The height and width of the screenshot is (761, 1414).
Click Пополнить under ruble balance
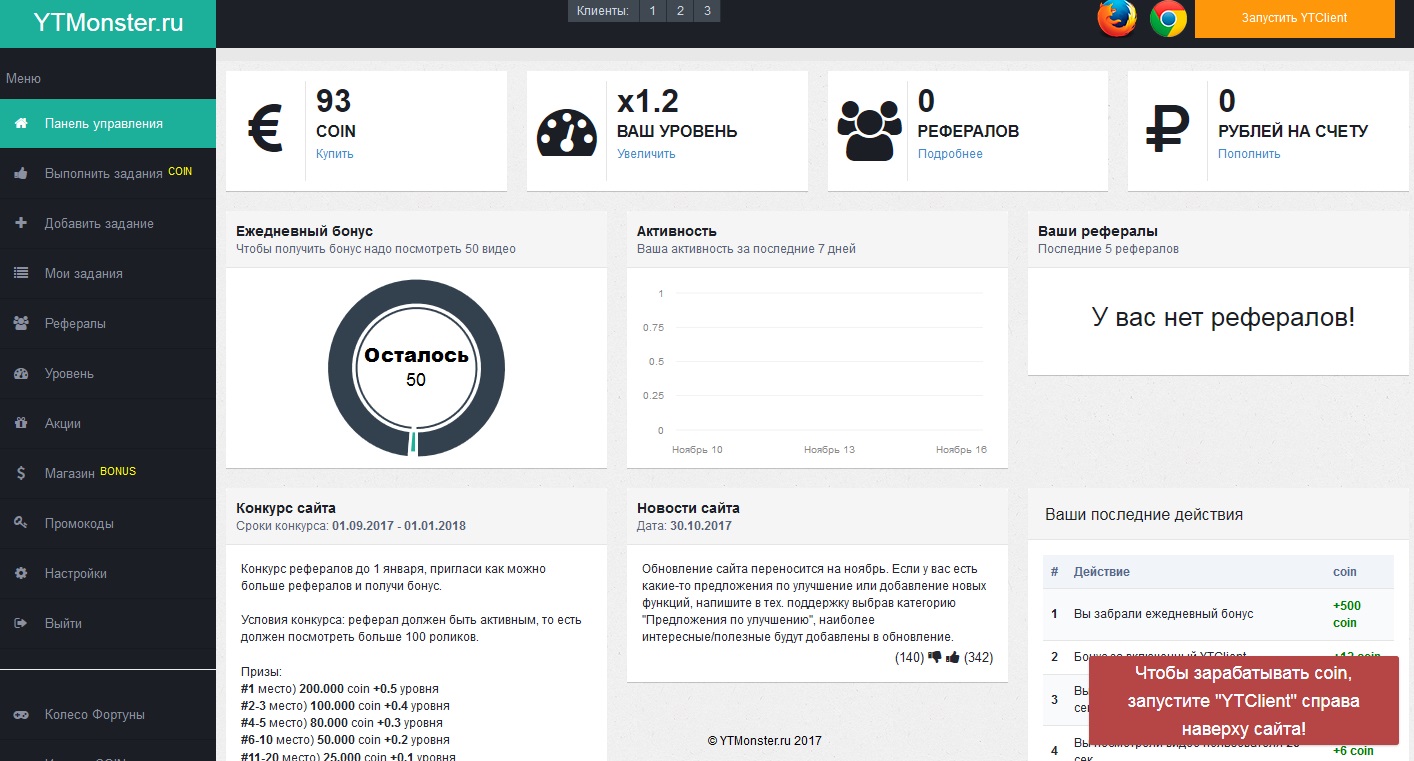tap(1249, 154)
